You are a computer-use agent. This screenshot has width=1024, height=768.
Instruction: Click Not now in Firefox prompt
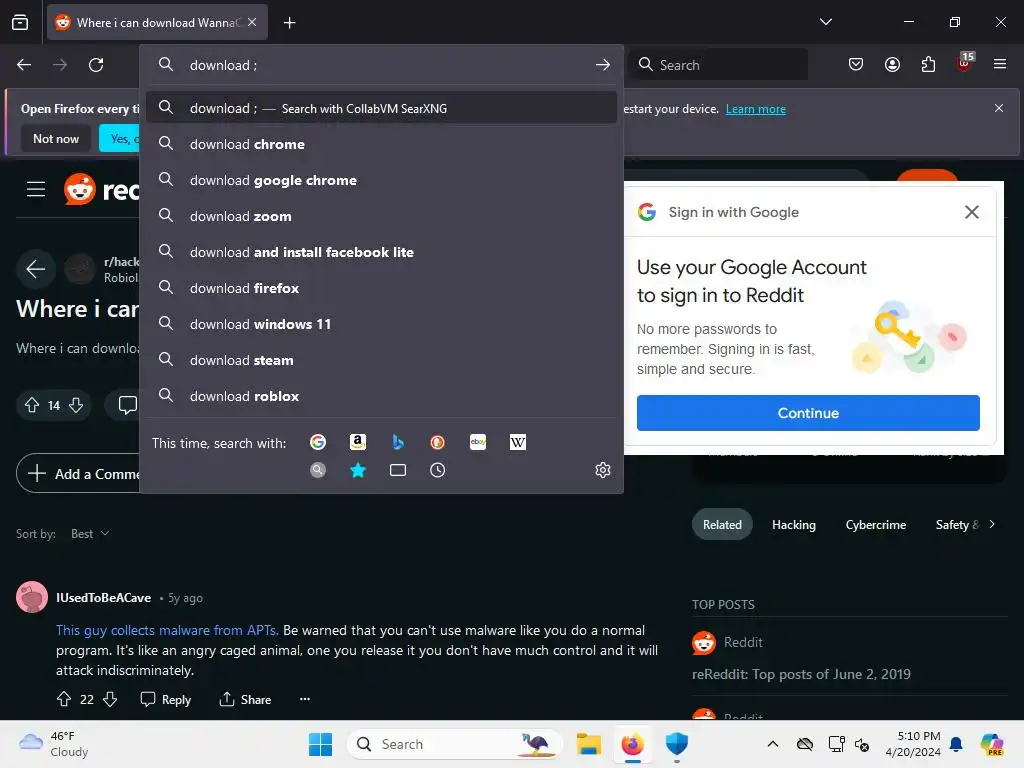pos(56,138)
